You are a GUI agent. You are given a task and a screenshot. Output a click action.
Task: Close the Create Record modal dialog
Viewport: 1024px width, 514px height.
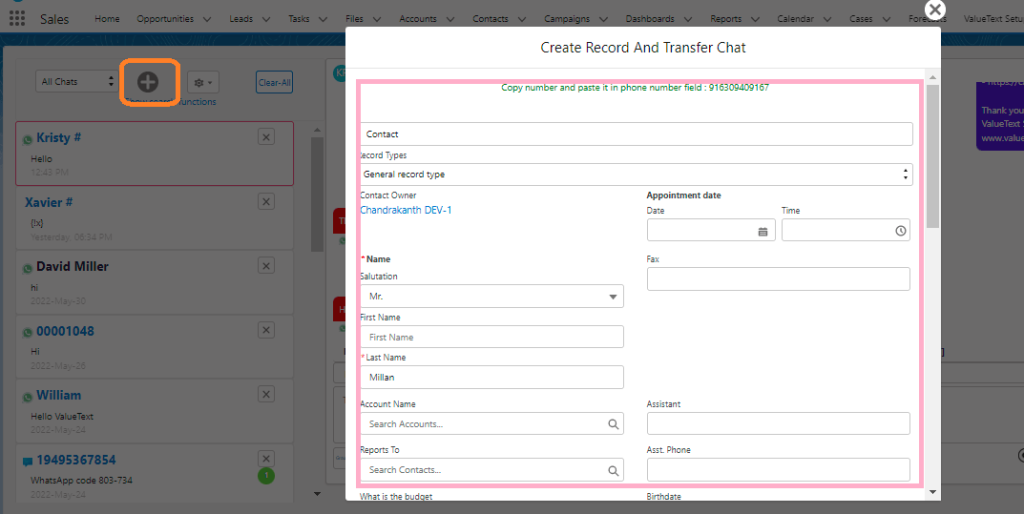click(x=934, y=10)
